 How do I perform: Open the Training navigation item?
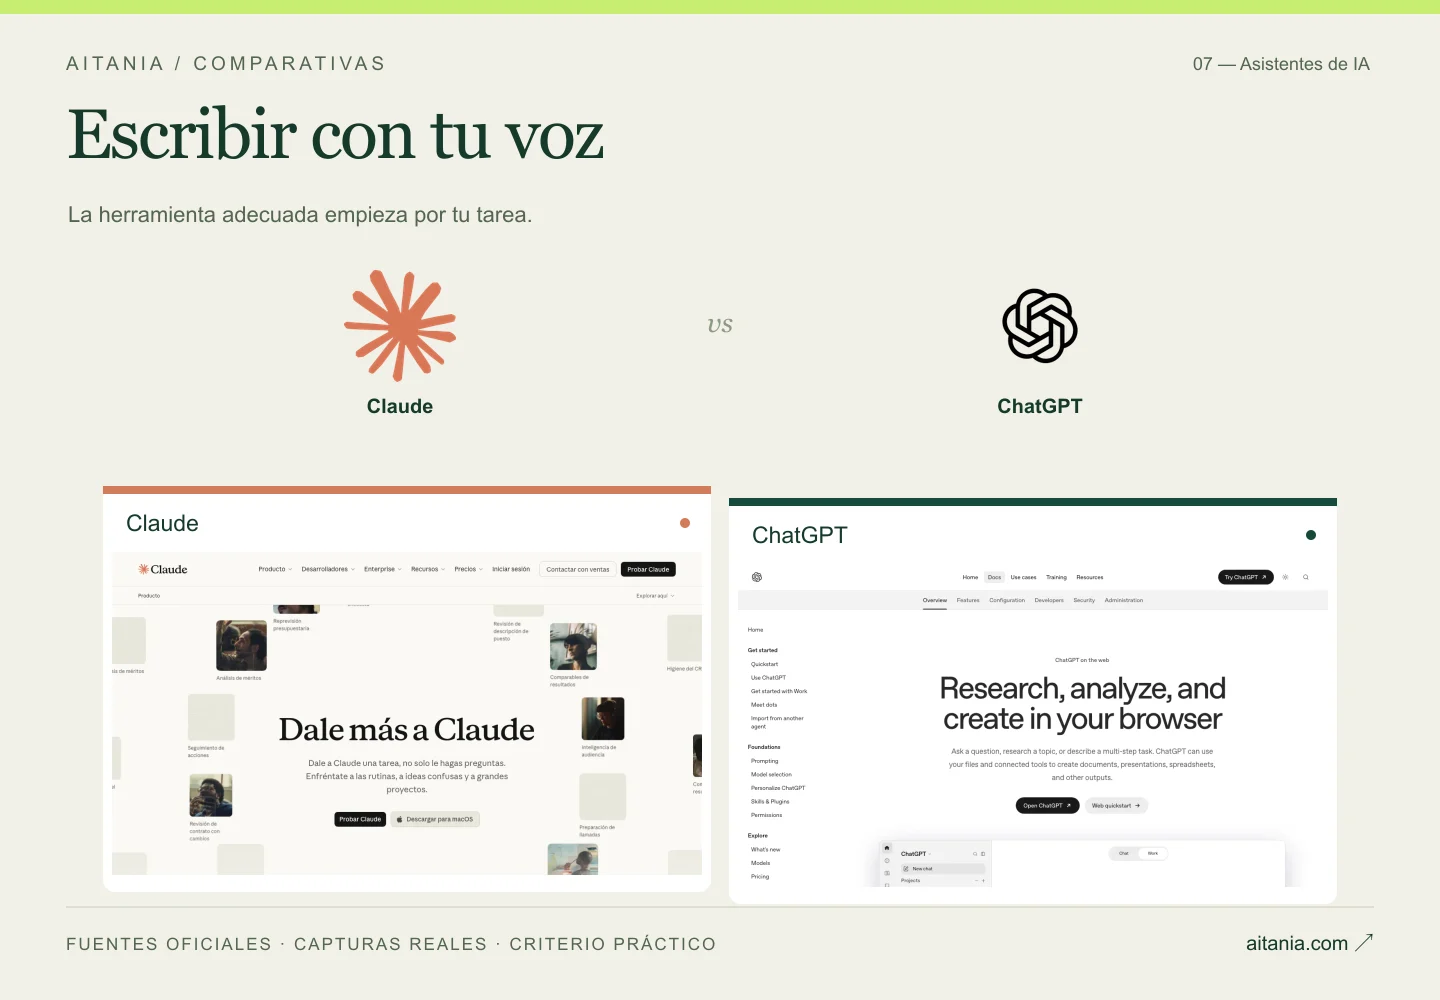[x=1056, y=577]
